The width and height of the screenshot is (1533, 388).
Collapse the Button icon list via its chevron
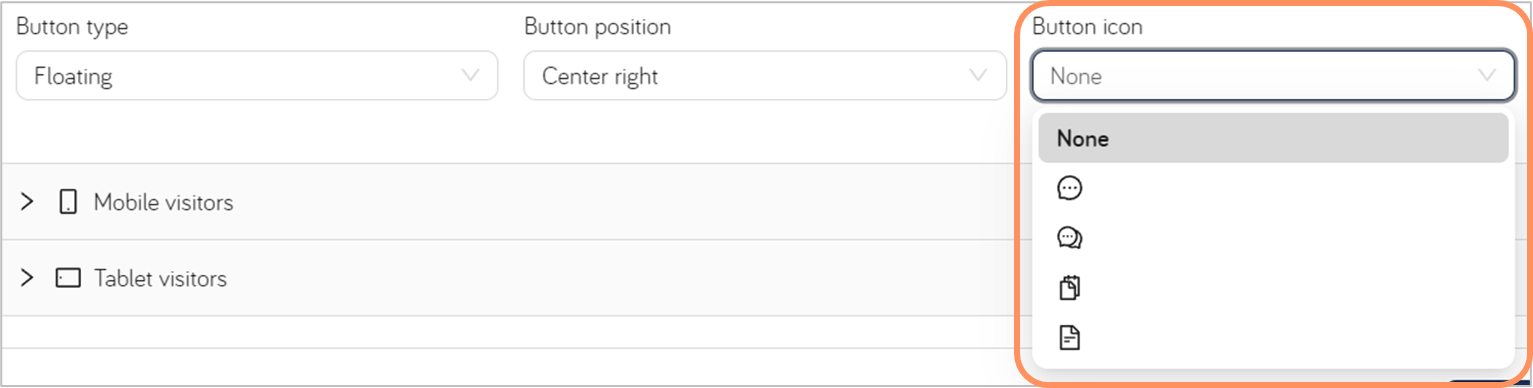pos(1487,76)
